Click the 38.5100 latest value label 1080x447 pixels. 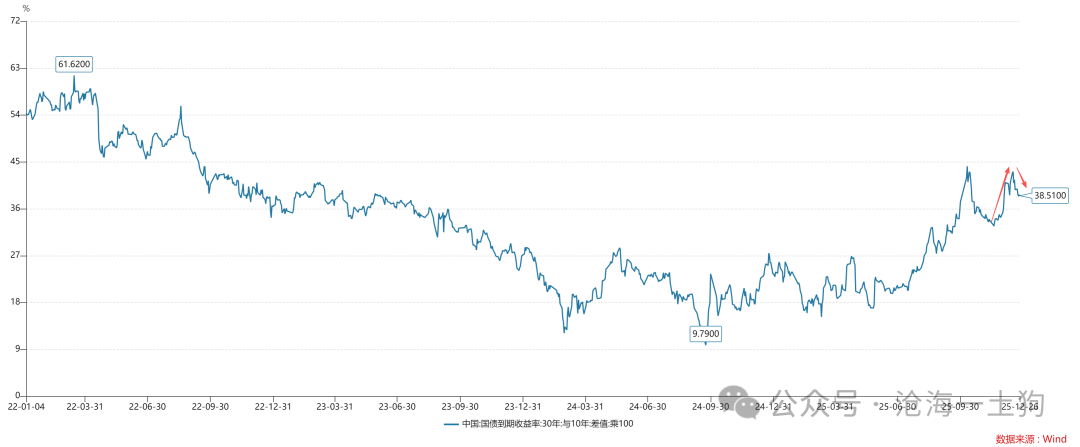(1050, 196)
